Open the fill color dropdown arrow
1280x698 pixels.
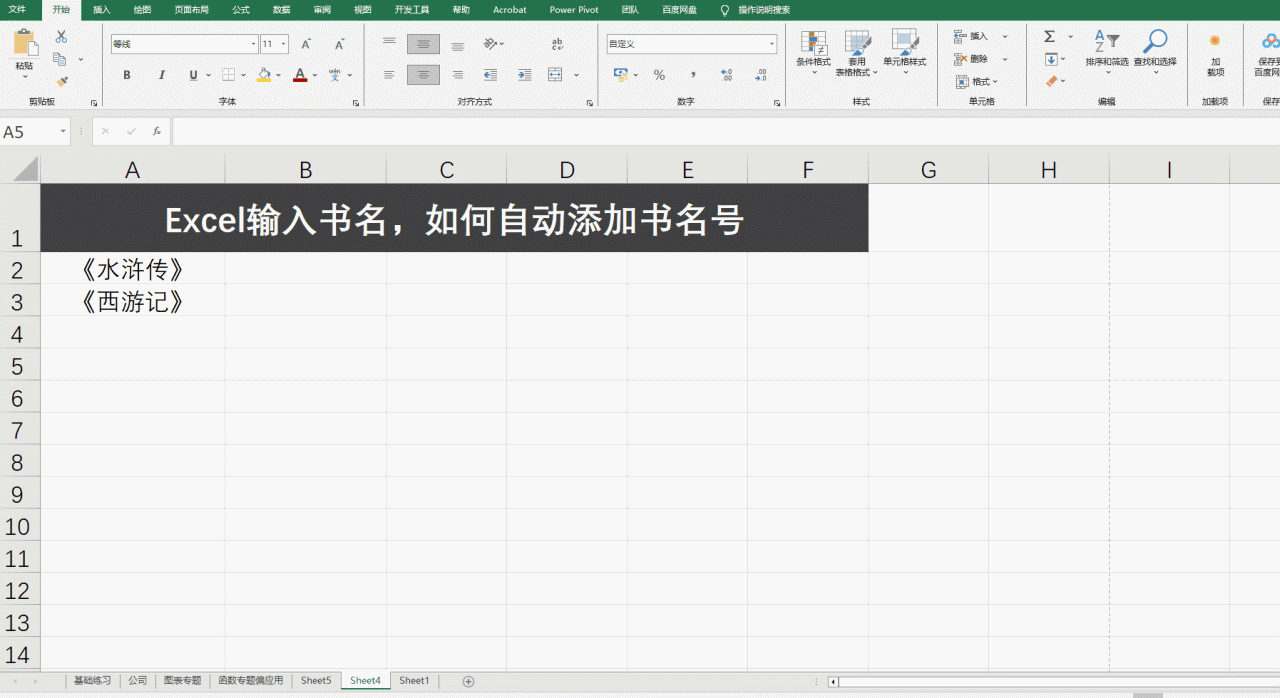tap(277, 75)
